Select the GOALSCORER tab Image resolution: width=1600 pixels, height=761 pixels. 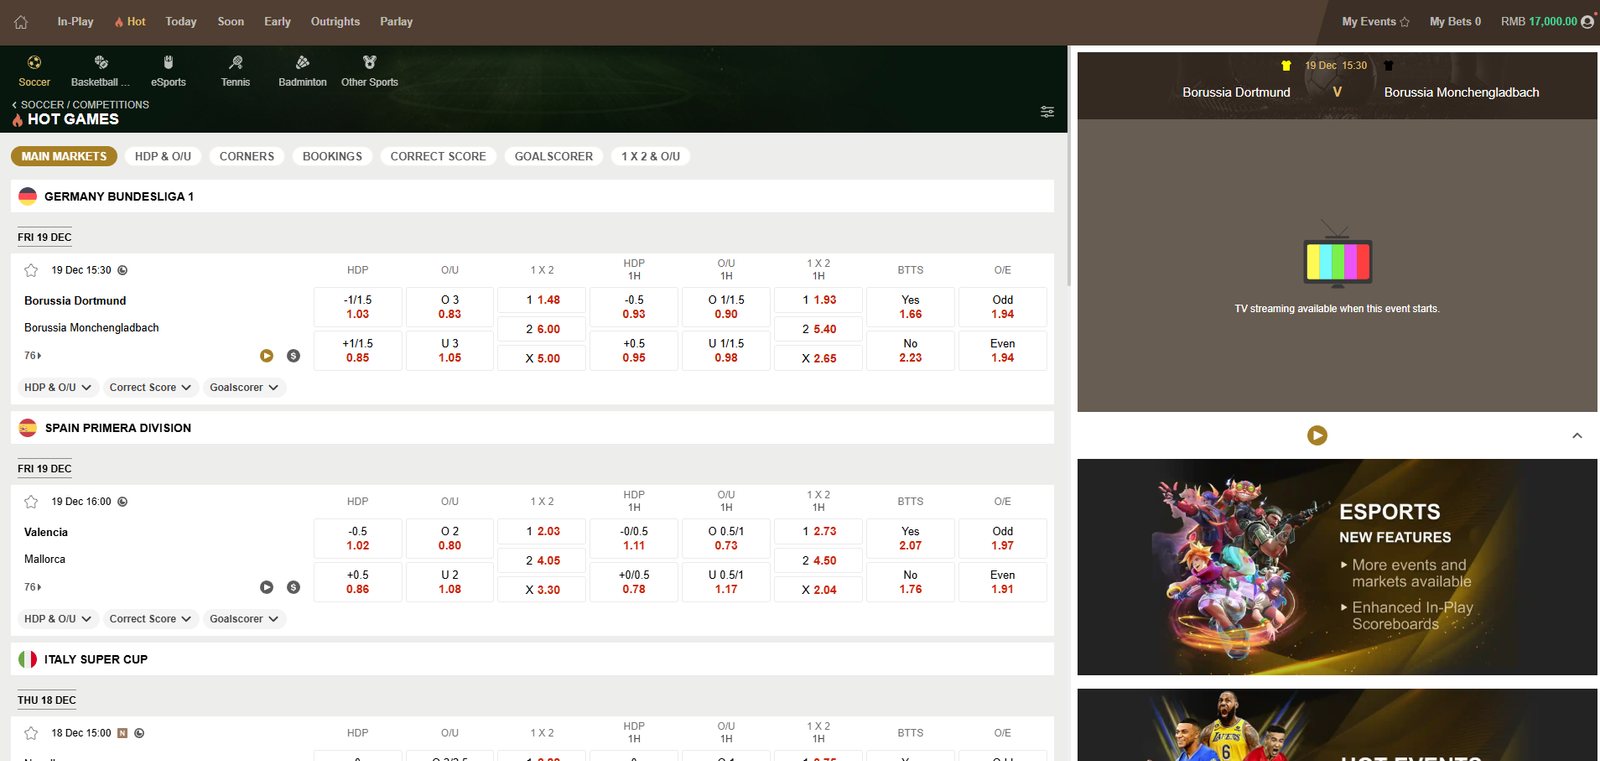(554, 156)
